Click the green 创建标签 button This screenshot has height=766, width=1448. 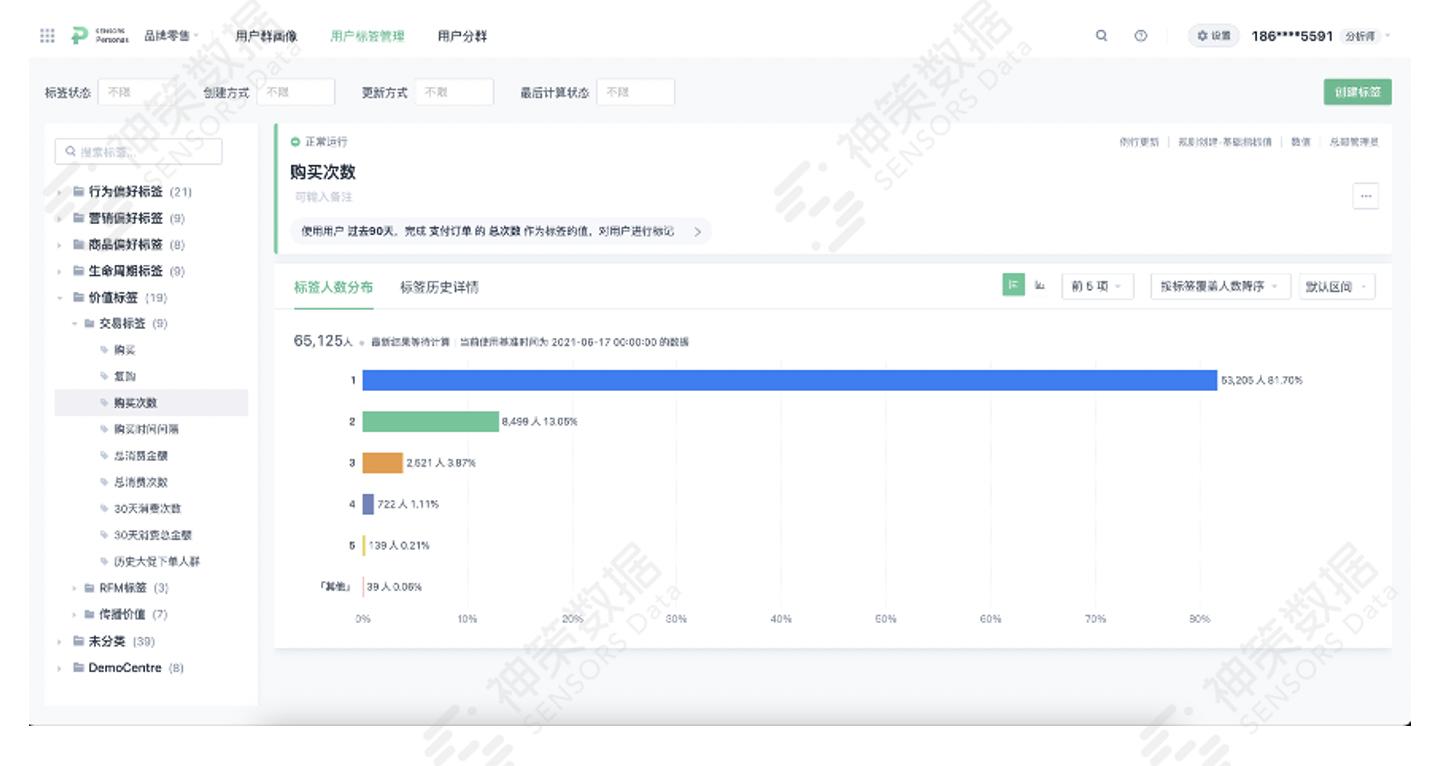click(1357, 92)
